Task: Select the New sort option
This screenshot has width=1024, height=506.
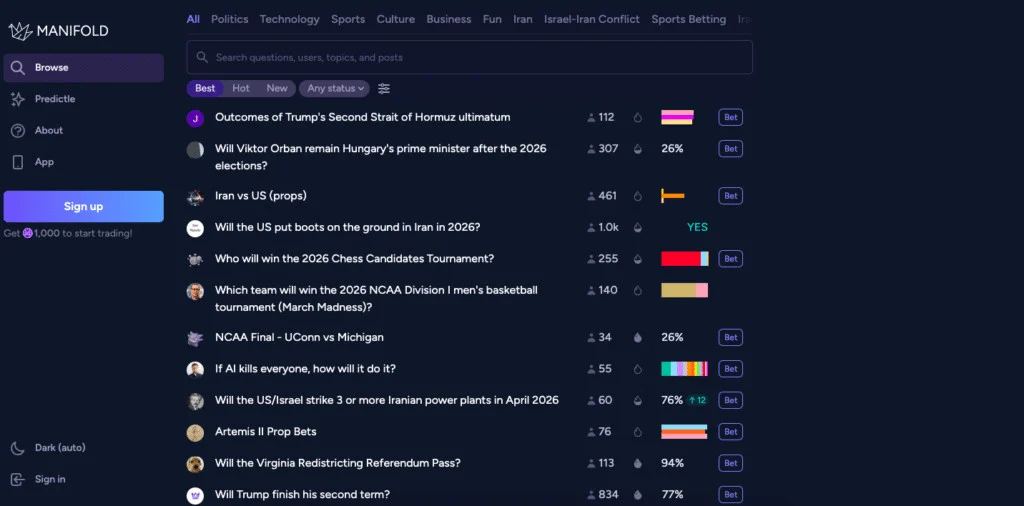Action: pos(277,89)
